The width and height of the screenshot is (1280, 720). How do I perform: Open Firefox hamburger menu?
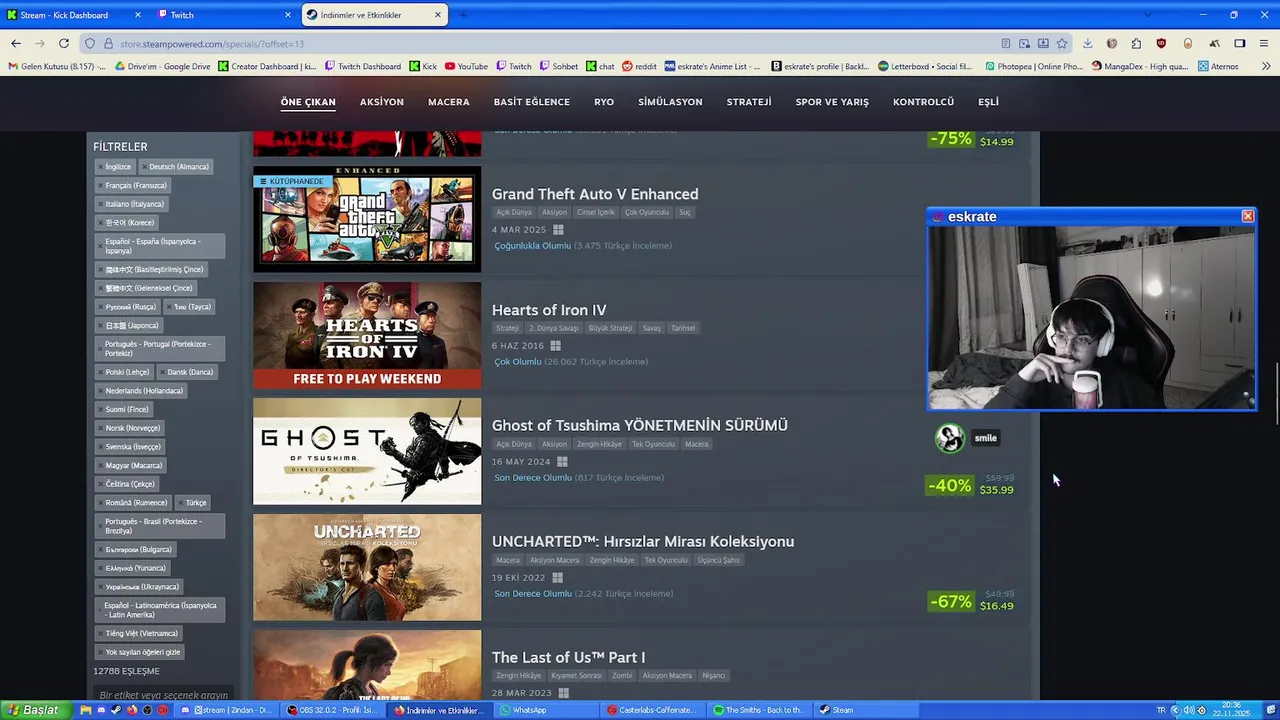pyautogui.click(x=1263, y=43)
